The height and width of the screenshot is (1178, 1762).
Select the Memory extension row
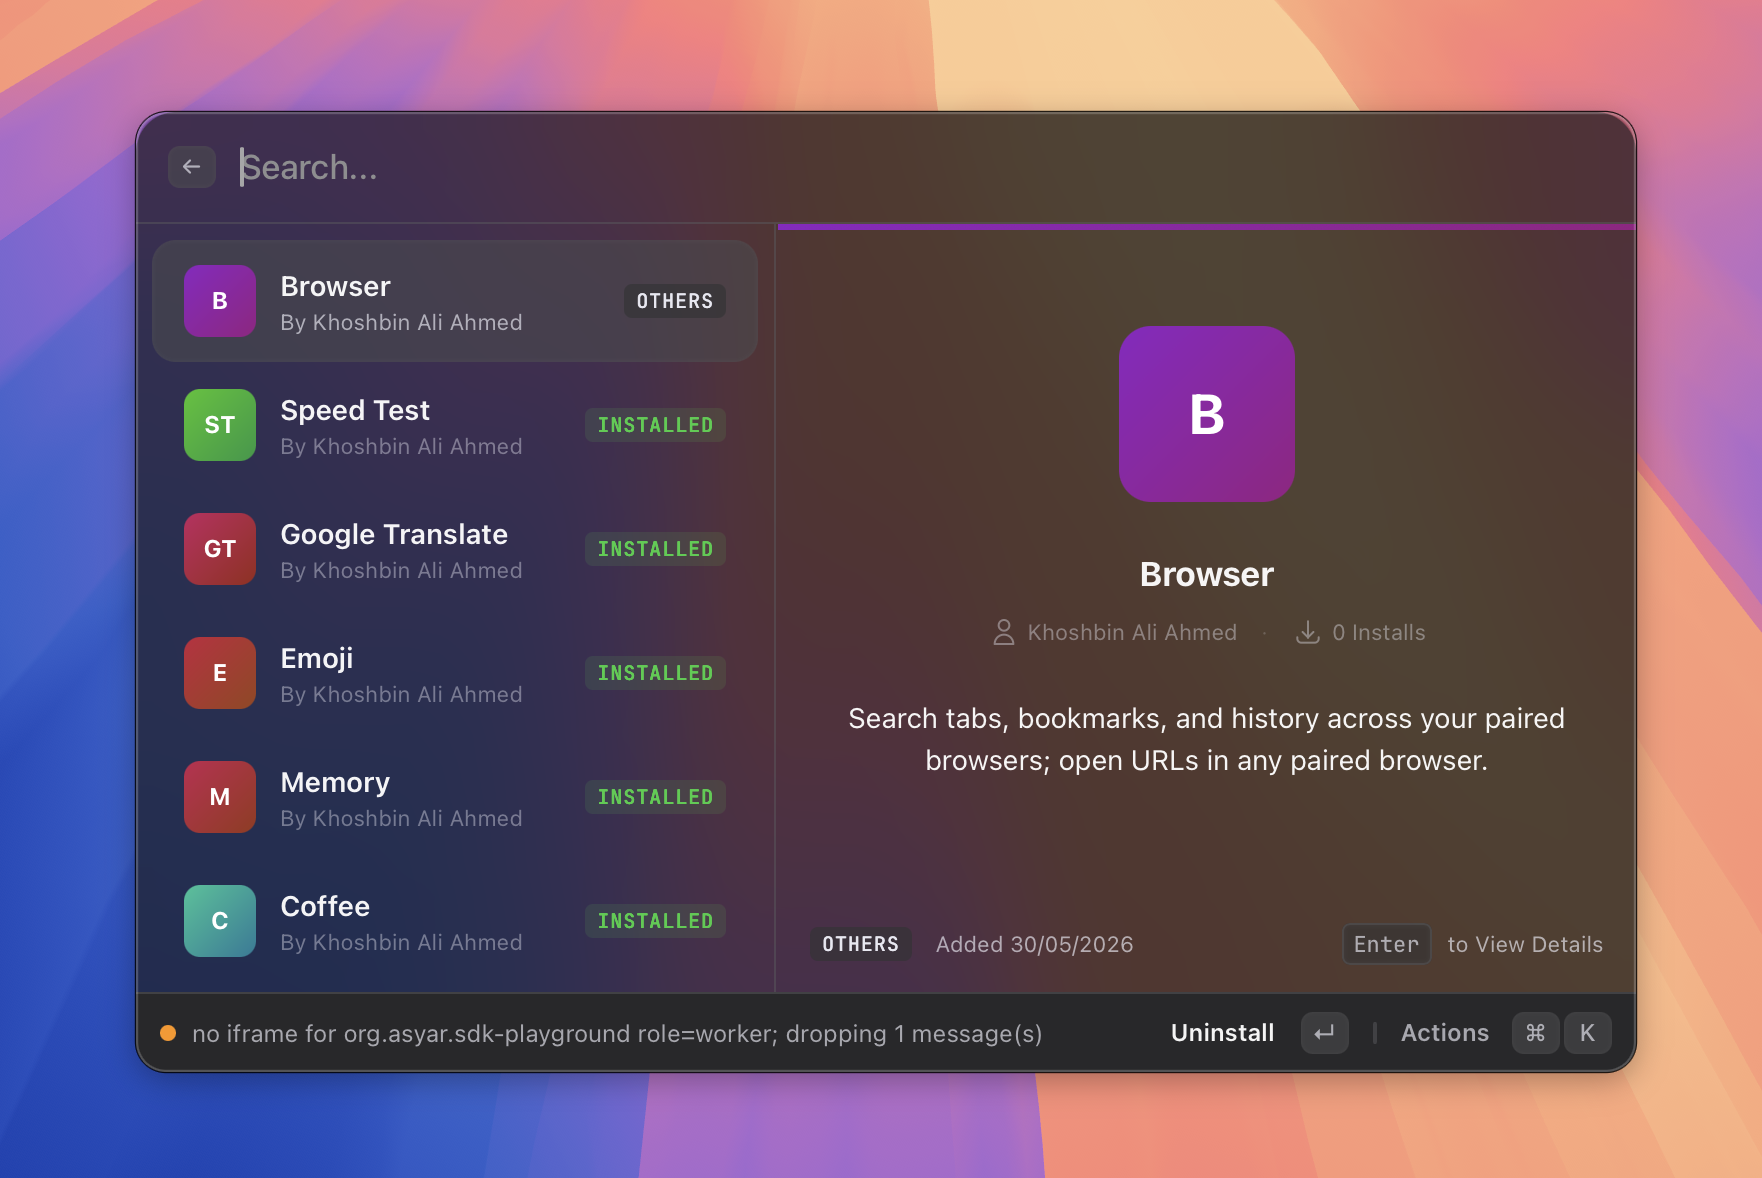click(x=455, y=797)
